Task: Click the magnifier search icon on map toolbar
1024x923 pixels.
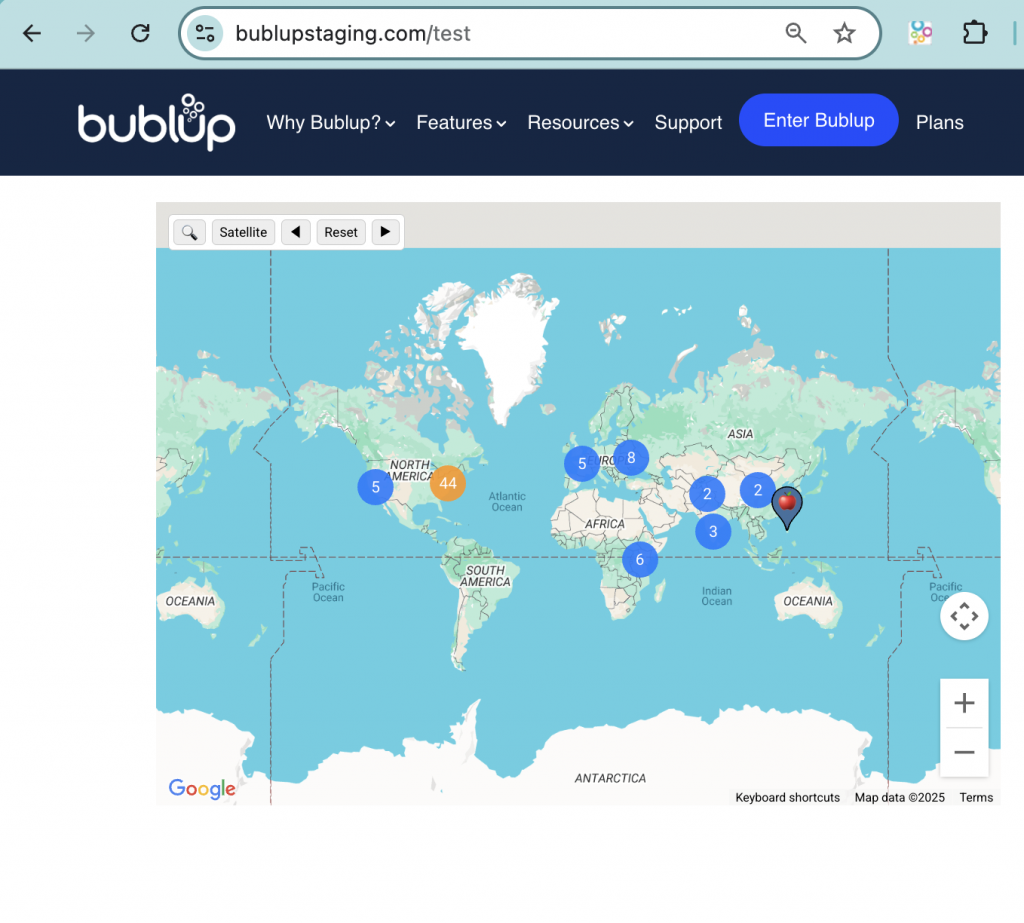Action: tap(189, 232)
